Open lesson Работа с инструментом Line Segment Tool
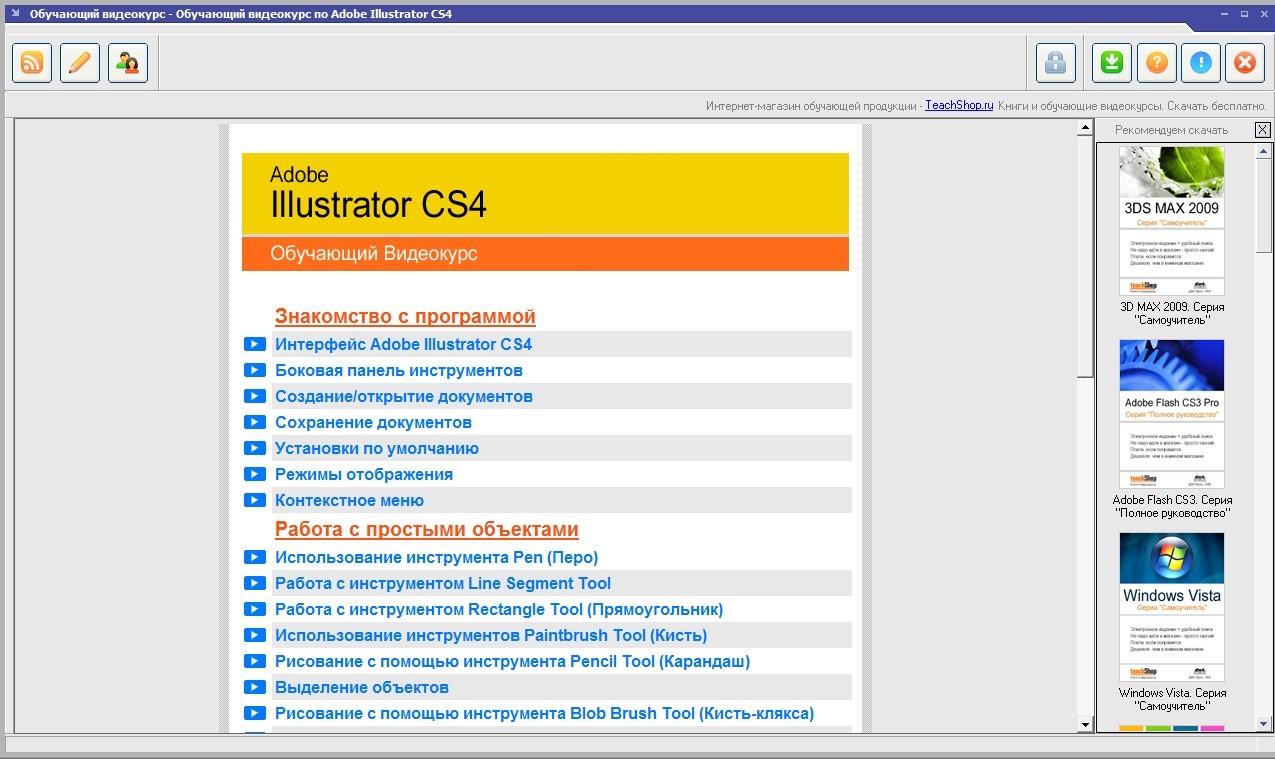 click(x=443, y=583)
